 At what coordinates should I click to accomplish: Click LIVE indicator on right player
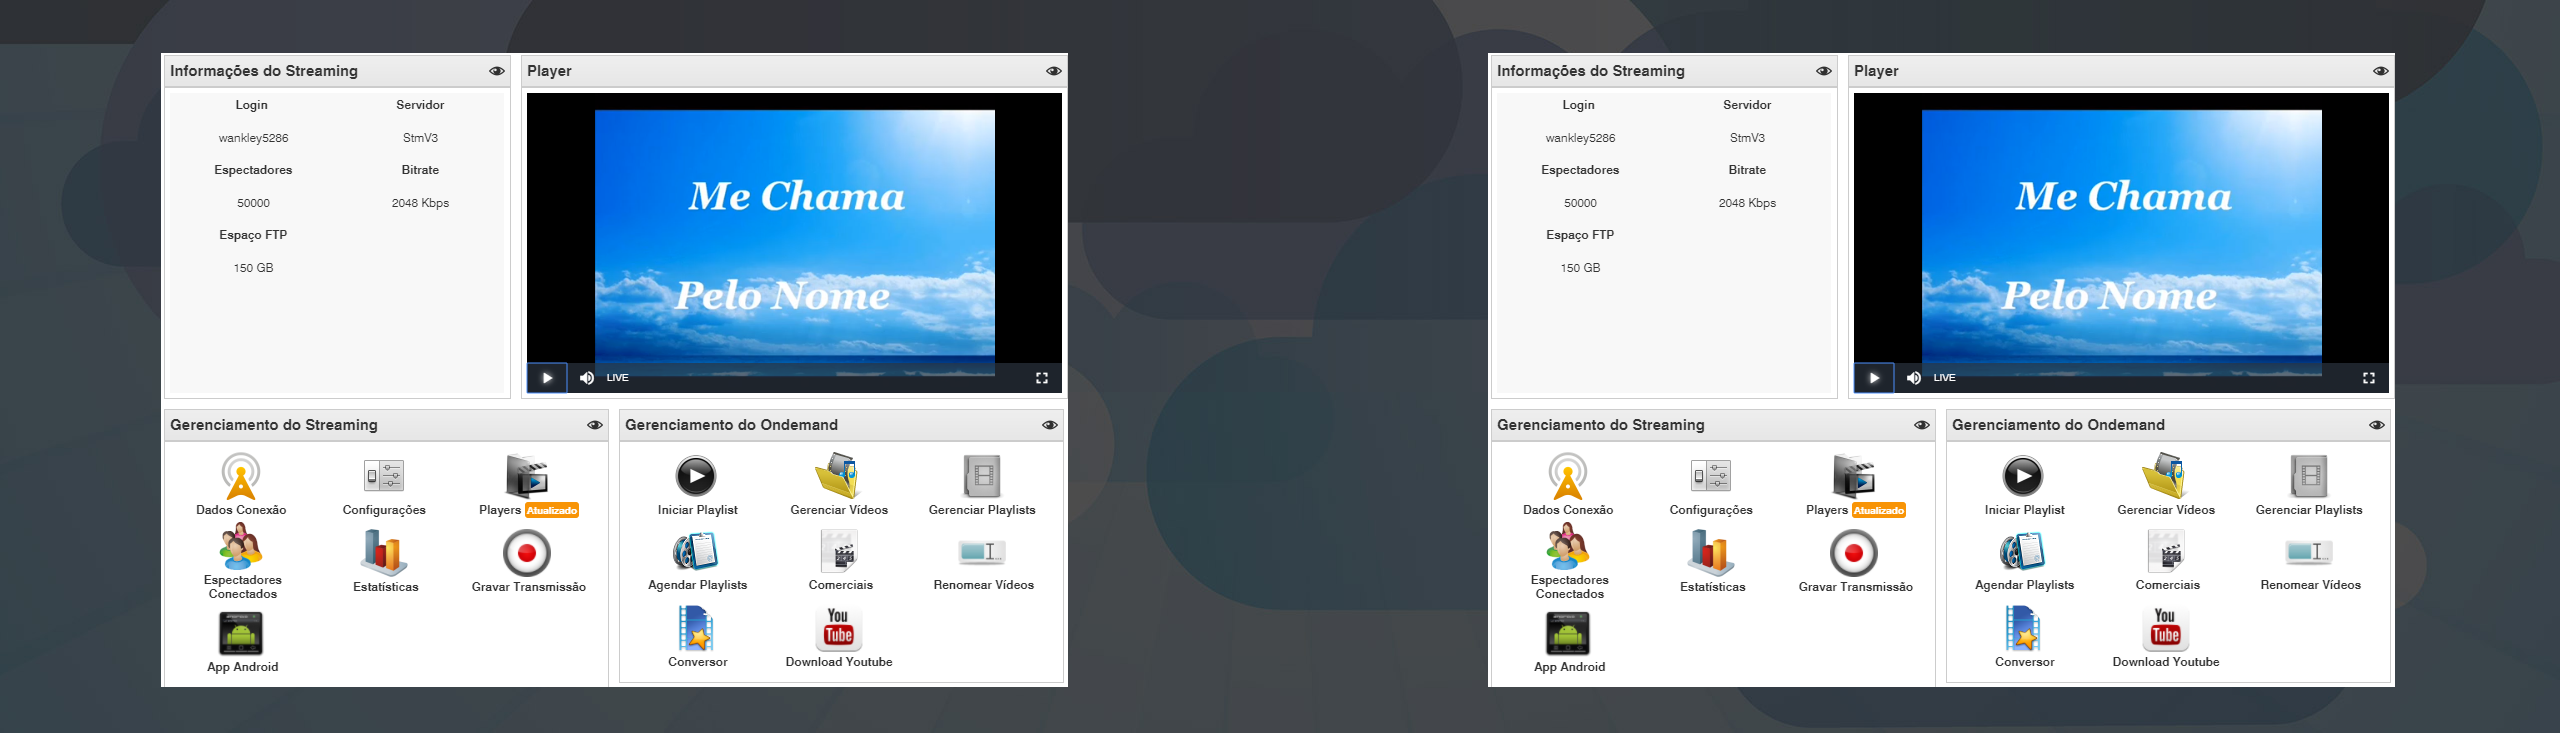point(1945,378)
